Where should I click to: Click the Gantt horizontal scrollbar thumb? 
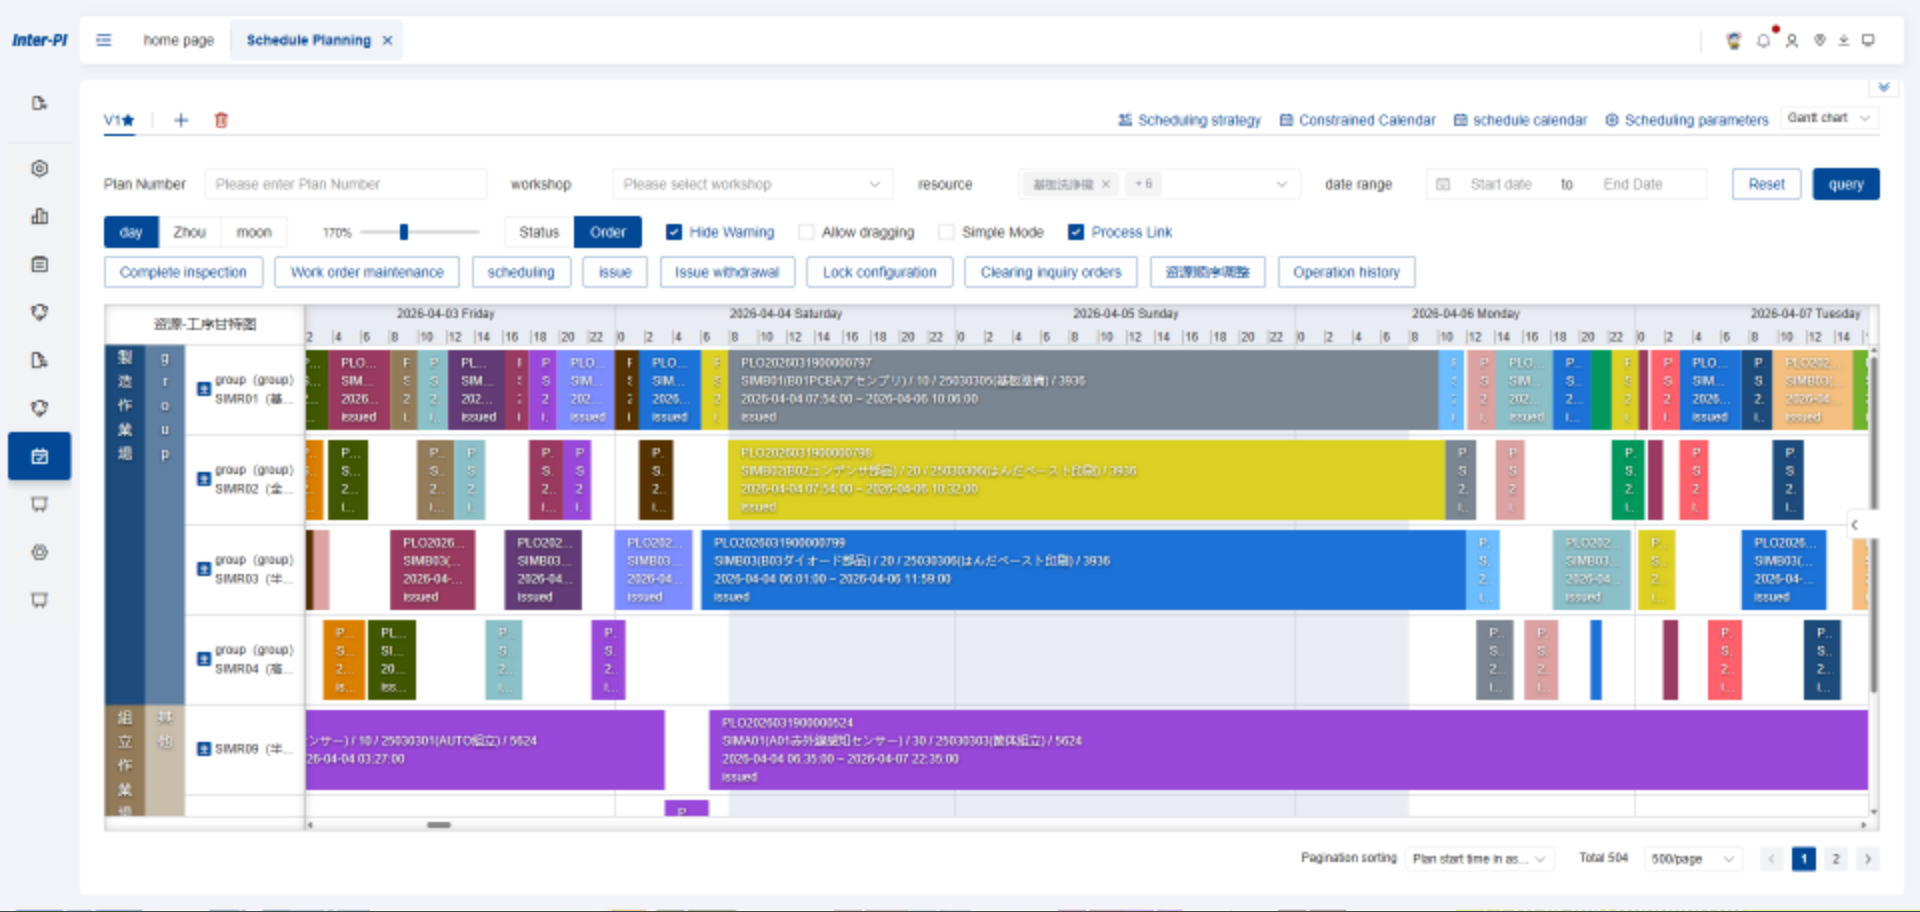(x=439, y=825)
